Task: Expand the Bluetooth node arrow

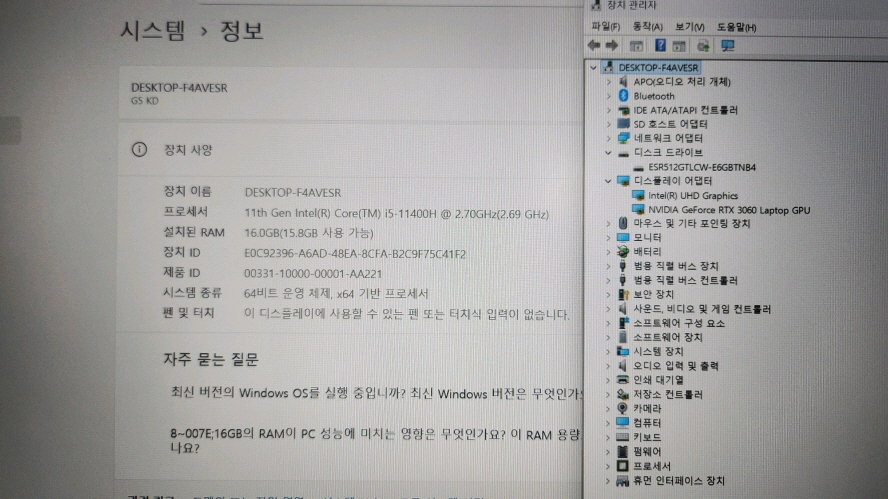Action: pyautogui.click(x=608, y=96)
